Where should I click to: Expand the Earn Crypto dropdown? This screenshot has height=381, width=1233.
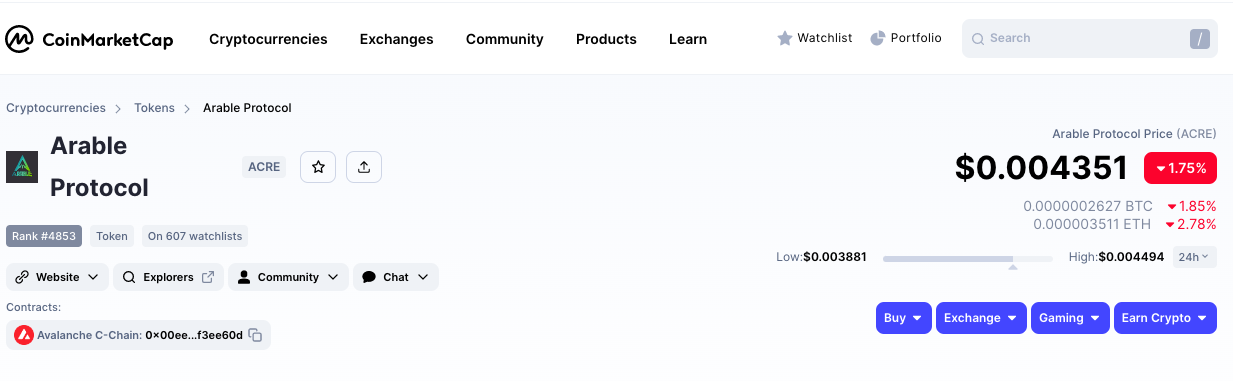[1165, 318]
